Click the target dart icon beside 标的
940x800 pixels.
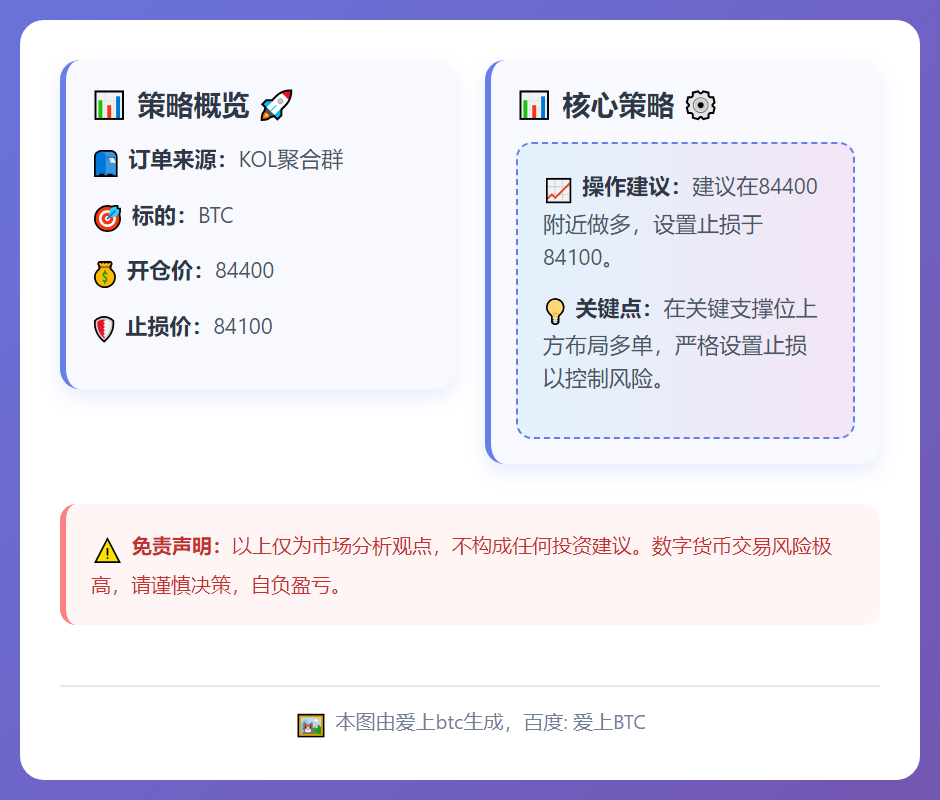[108, 218]
